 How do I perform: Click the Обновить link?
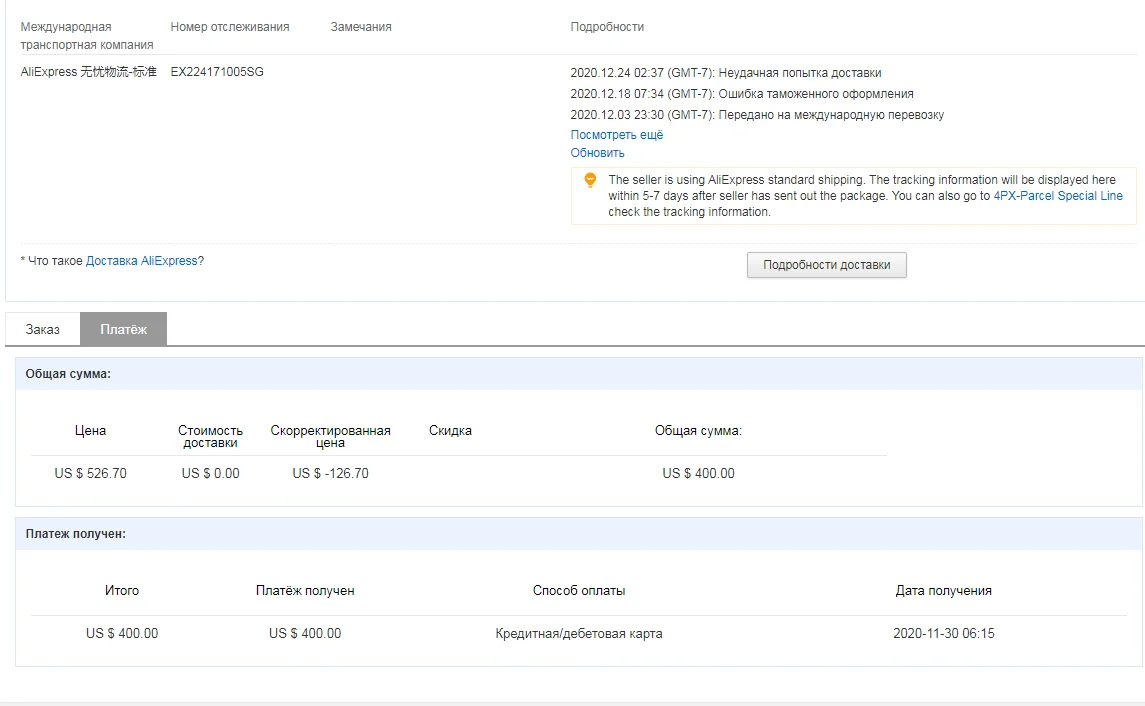pos(597,153)
